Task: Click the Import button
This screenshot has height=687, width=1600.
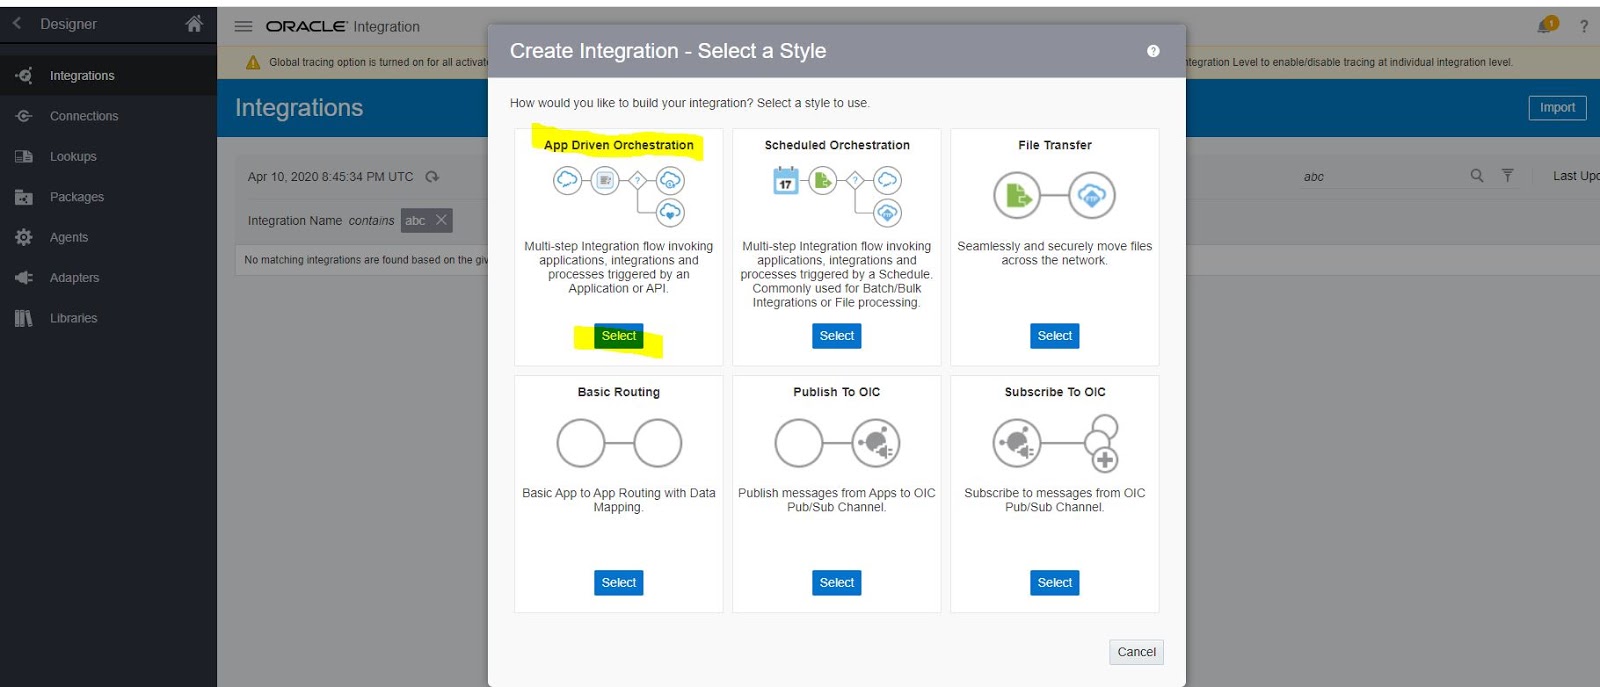Action: [x=1557, y=107]
